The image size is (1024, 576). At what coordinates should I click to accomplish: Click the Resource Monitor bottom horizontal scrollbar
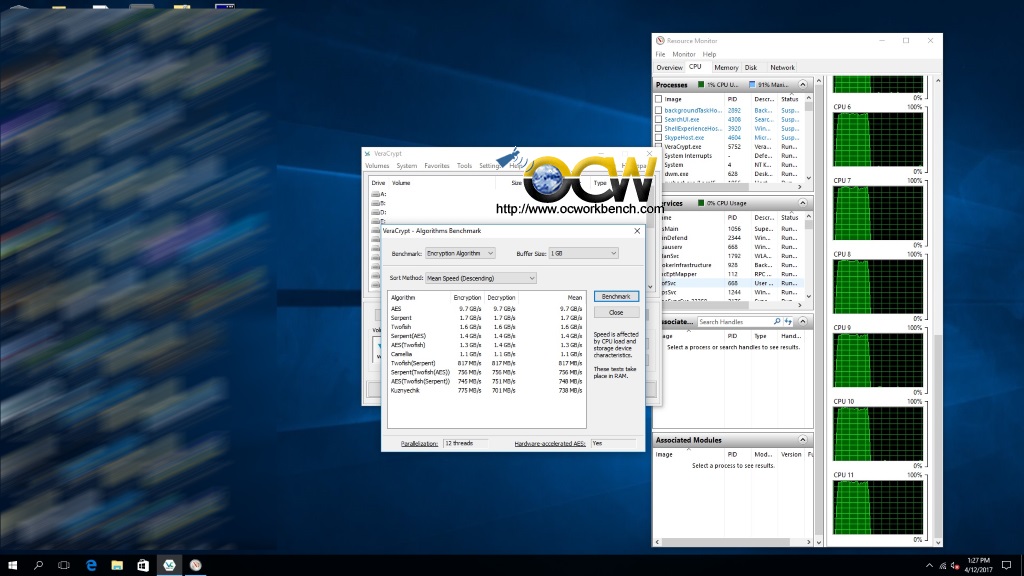[x=733, y=542]
